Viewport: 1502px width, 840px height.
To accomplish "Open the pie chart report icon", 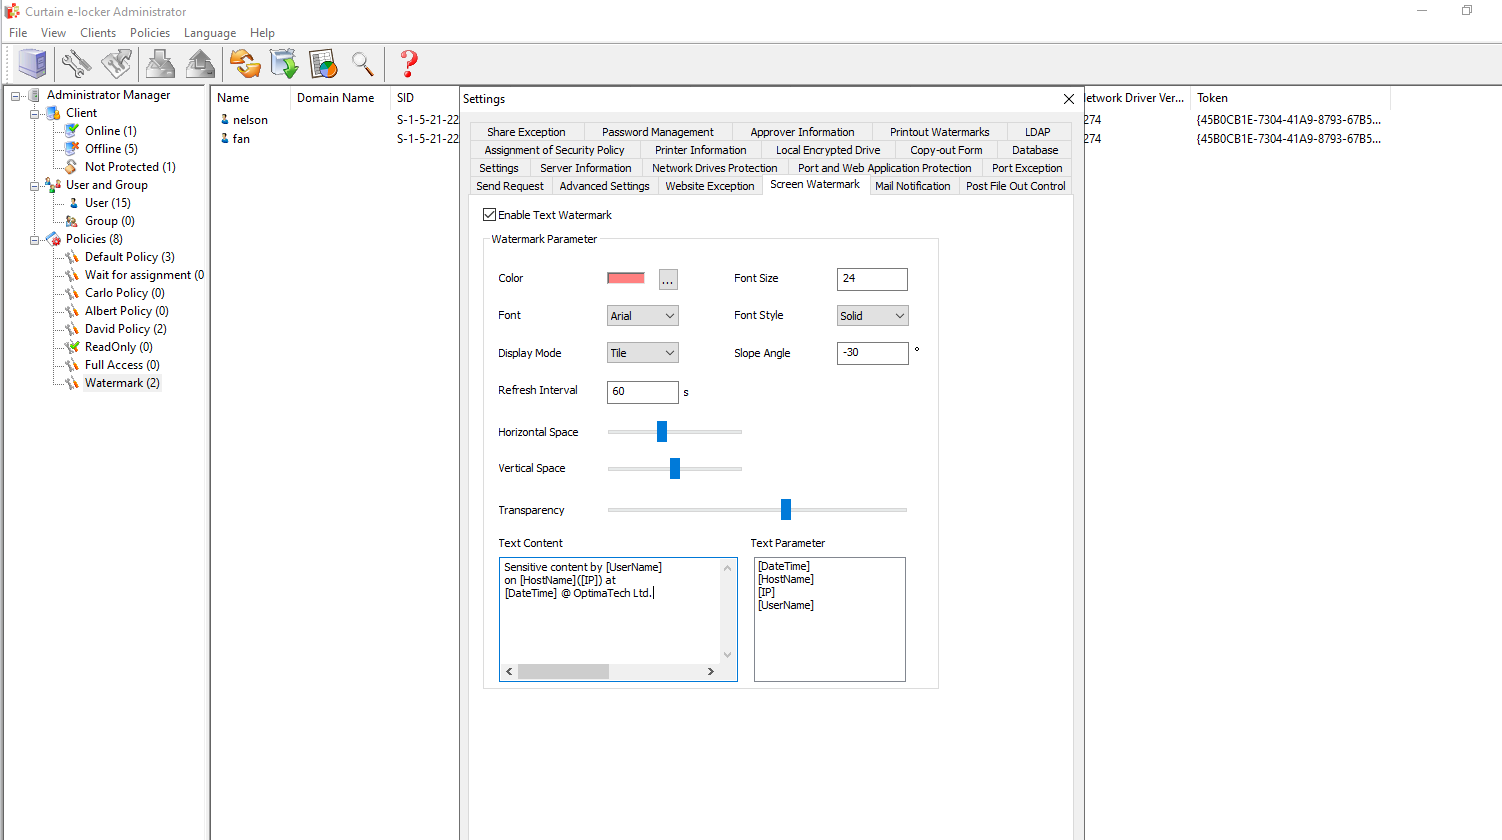I will click(x=323, y=64).
